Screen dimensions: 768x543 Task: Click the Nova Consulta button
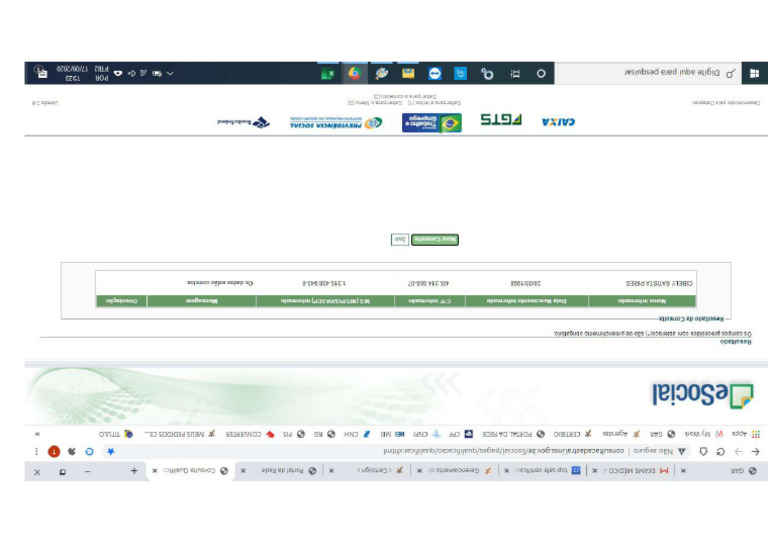click(x=435, y=239)
